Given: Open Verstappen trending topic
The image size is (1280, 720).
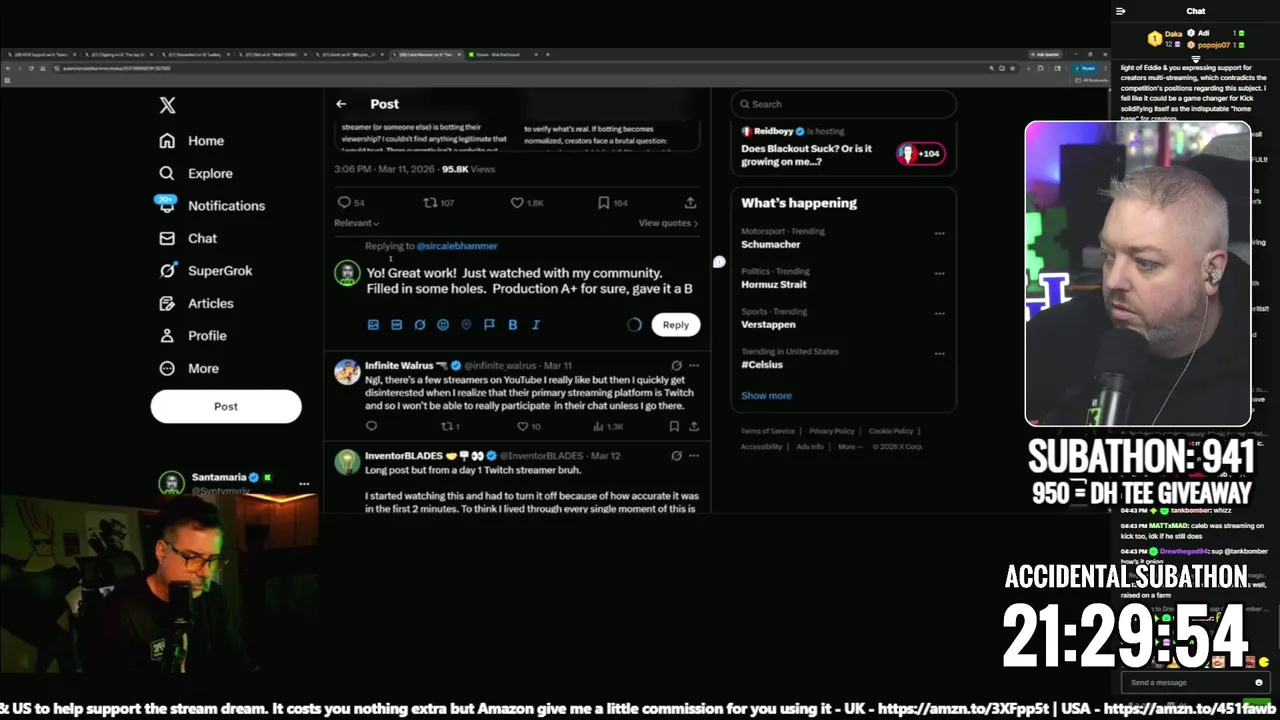Looking at the screenshot, I should pyautogui.click(x=768, y=324).
